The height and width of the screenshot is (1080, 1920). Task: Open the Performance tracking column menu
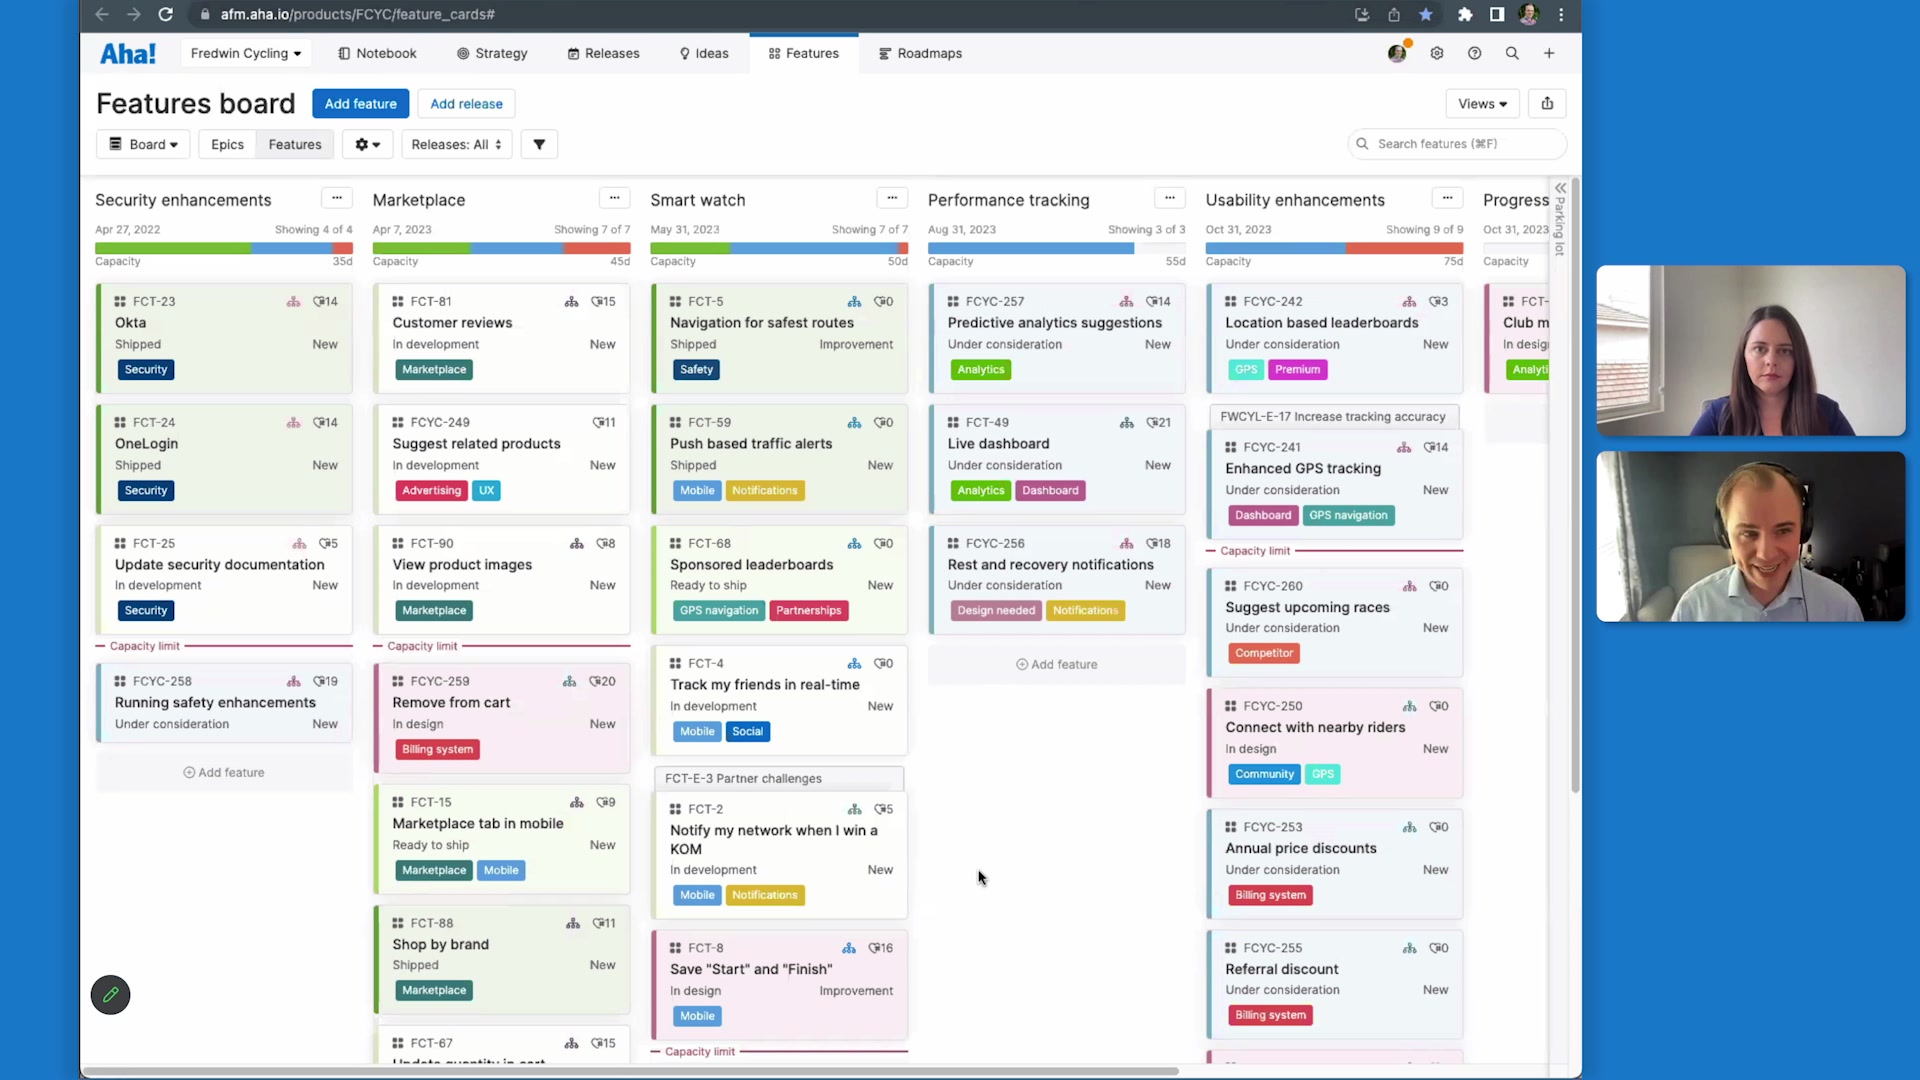point(1169,198)
